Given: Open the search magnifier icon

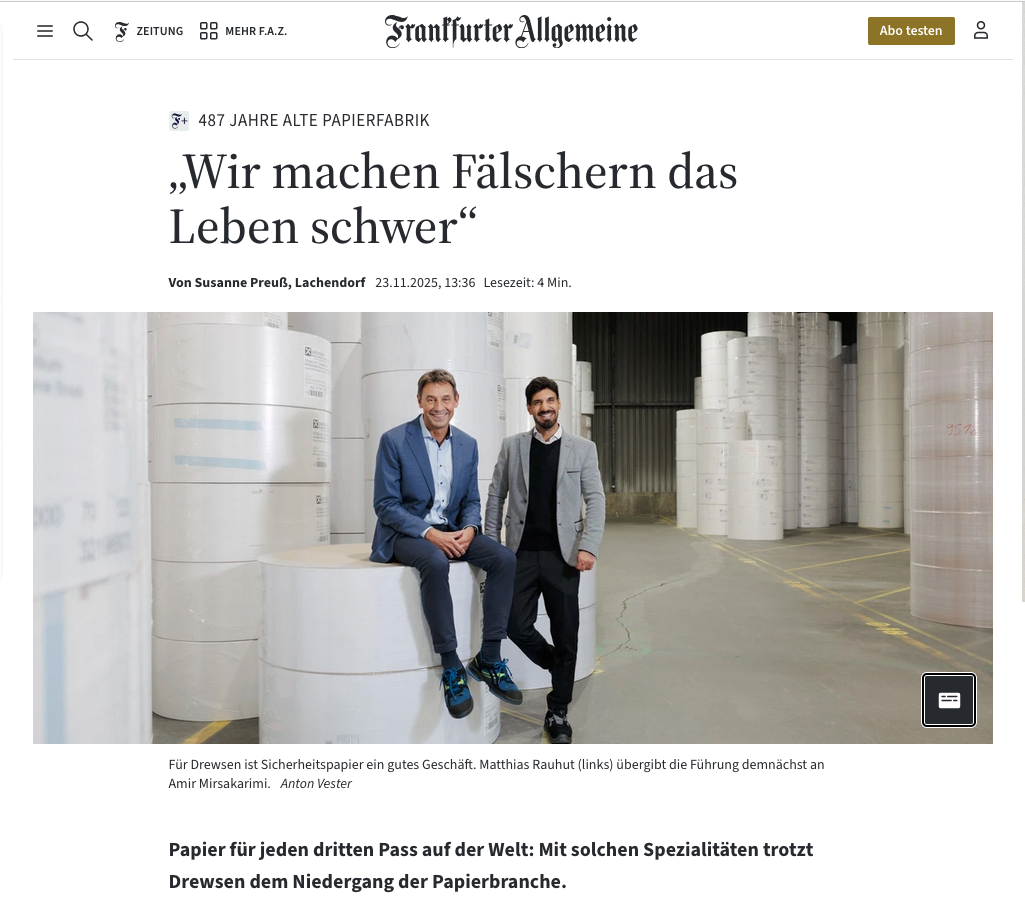Looking at the screenshot, I should pyautogui.click(x=82, y=31).
